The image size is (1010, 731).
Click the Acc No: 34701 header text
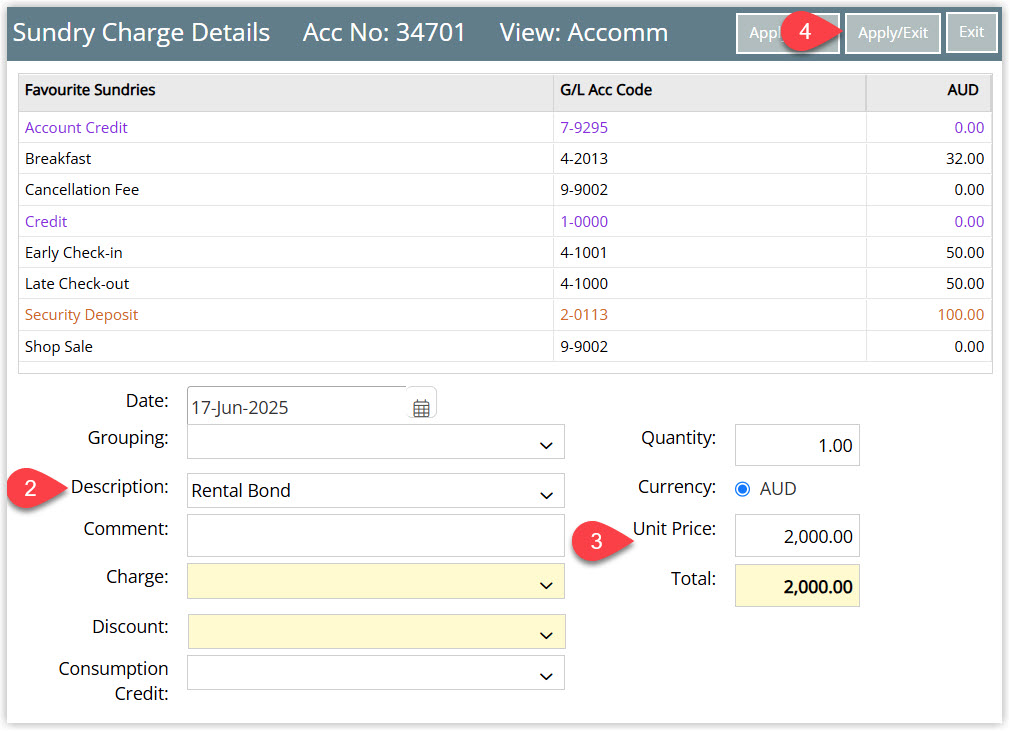(384, 32)
